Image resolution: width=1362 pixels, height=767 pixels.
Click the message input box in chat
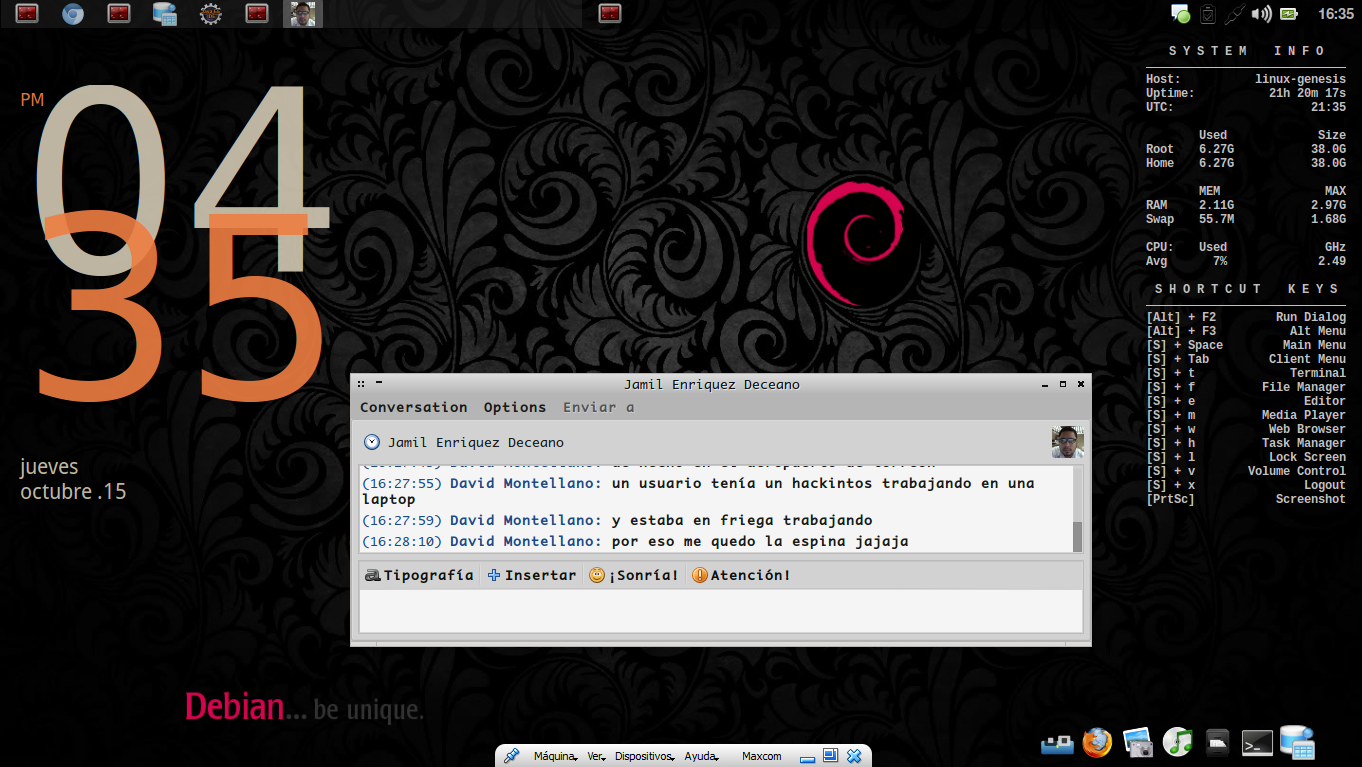(720, 610)
